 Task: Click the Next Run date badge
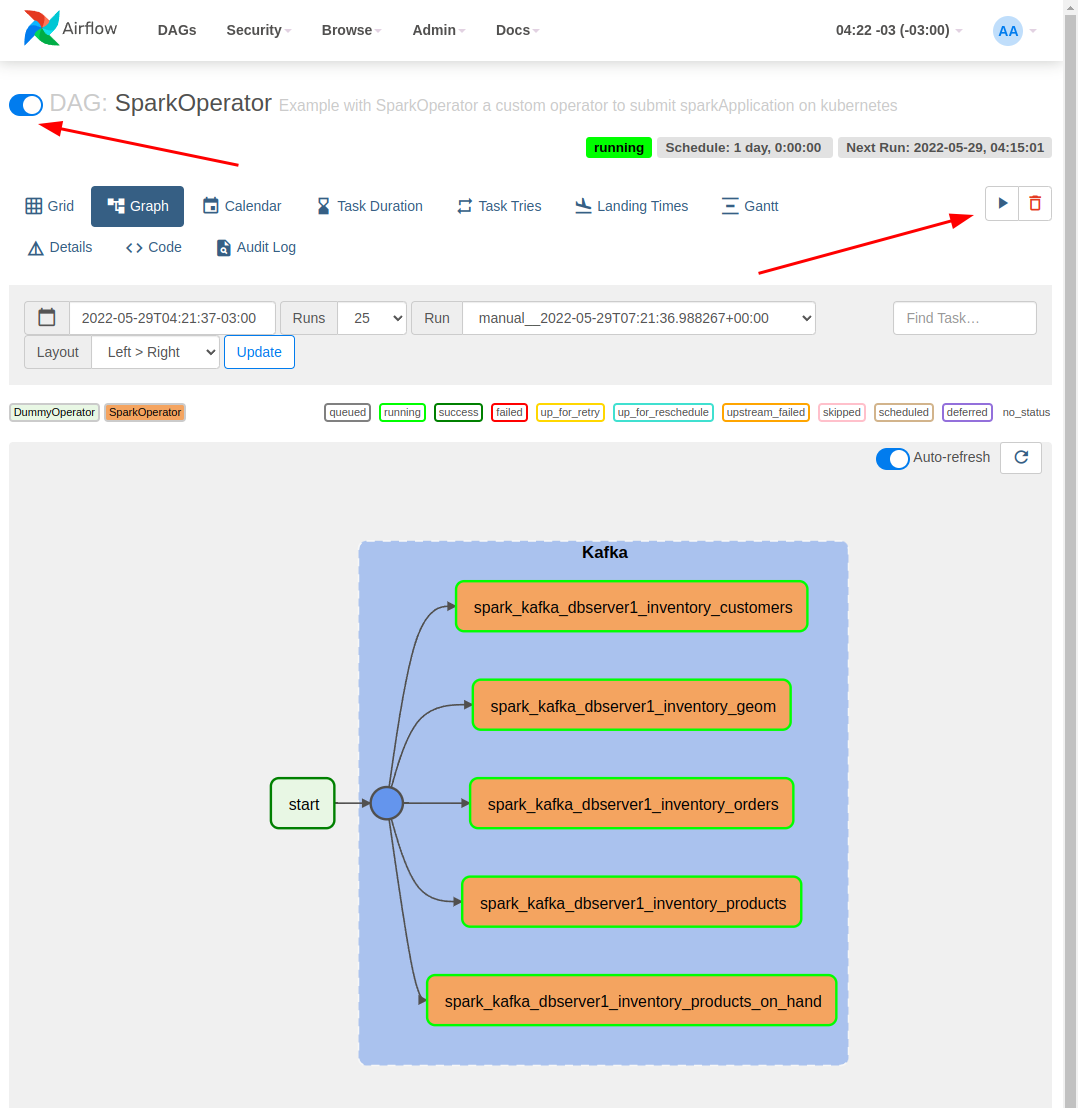click(x=944, y=148)
